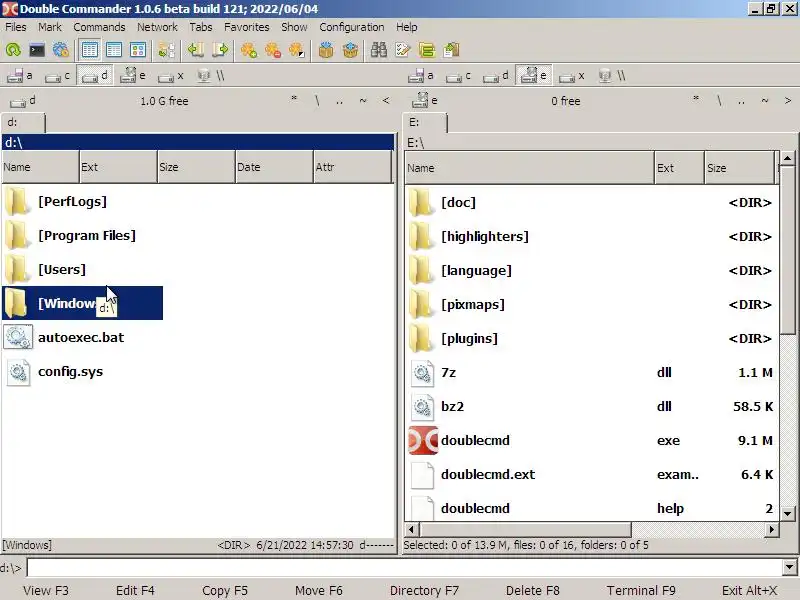Click into the command line input
The width and height of the screenshot is (800, 600).
(x=405, y=567)
